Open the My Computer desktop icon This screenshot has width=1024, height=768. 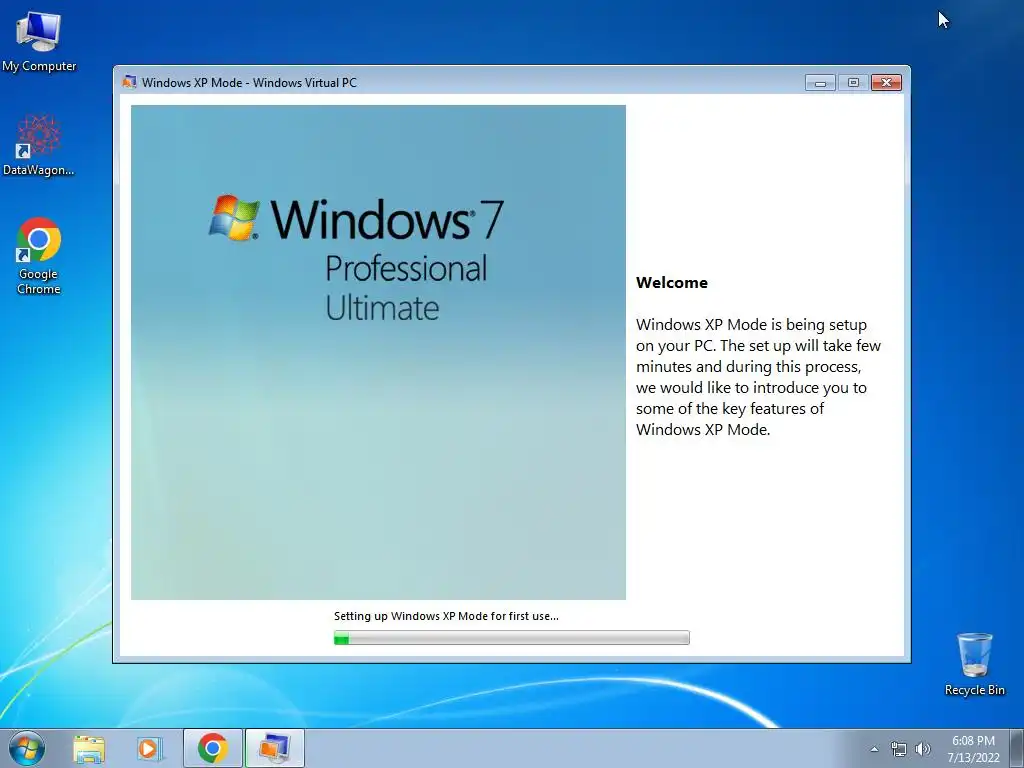click(x=39, y=42)
